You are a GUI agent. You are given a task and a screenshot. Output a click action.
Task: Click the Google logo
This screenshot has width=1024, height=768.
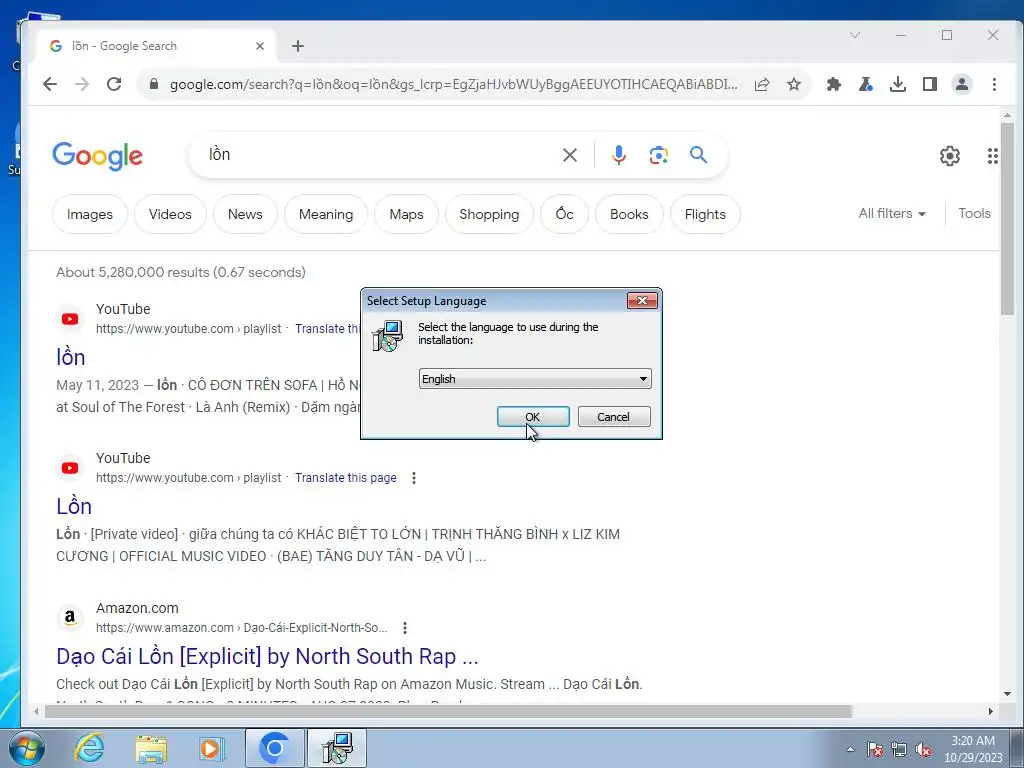tap(97, 155)
